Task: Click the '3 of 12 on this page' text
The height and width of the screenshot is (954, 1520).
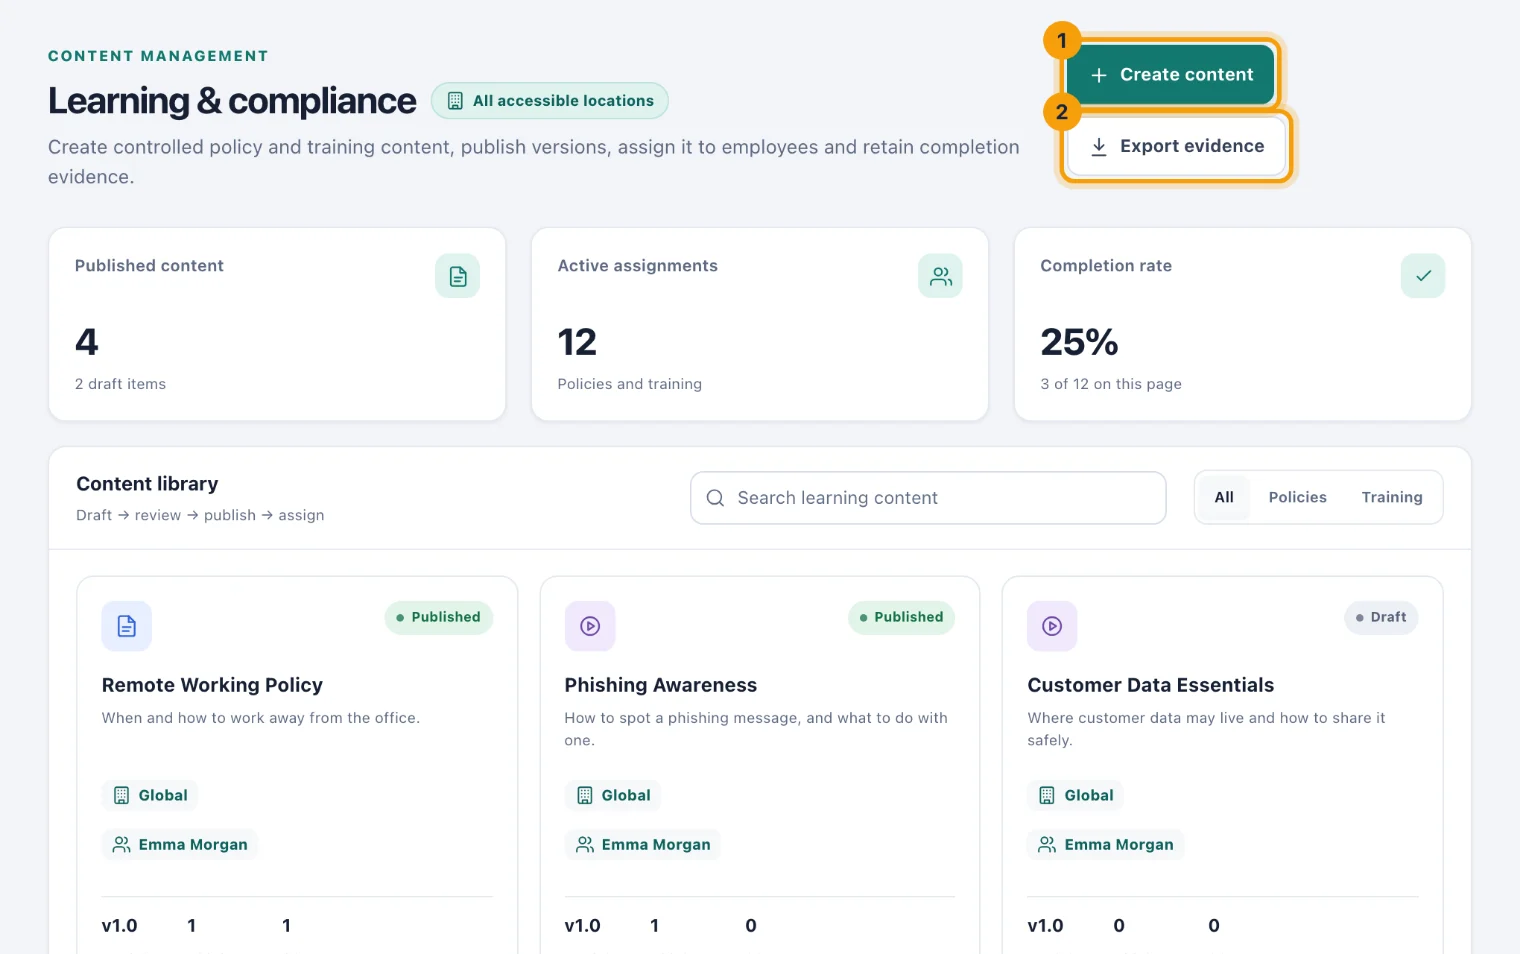Action: (1111, 384)
